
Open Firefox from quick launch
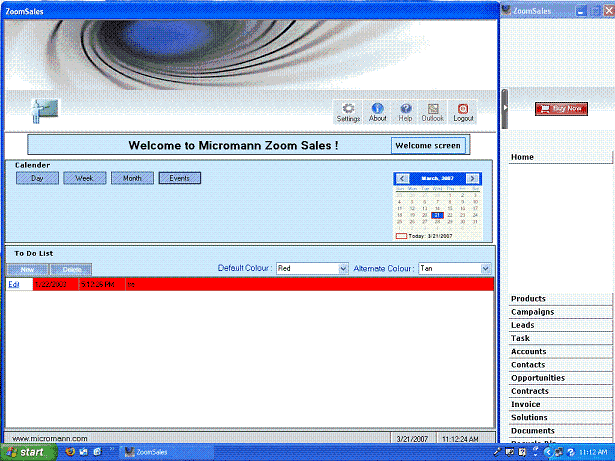[70, 452]
